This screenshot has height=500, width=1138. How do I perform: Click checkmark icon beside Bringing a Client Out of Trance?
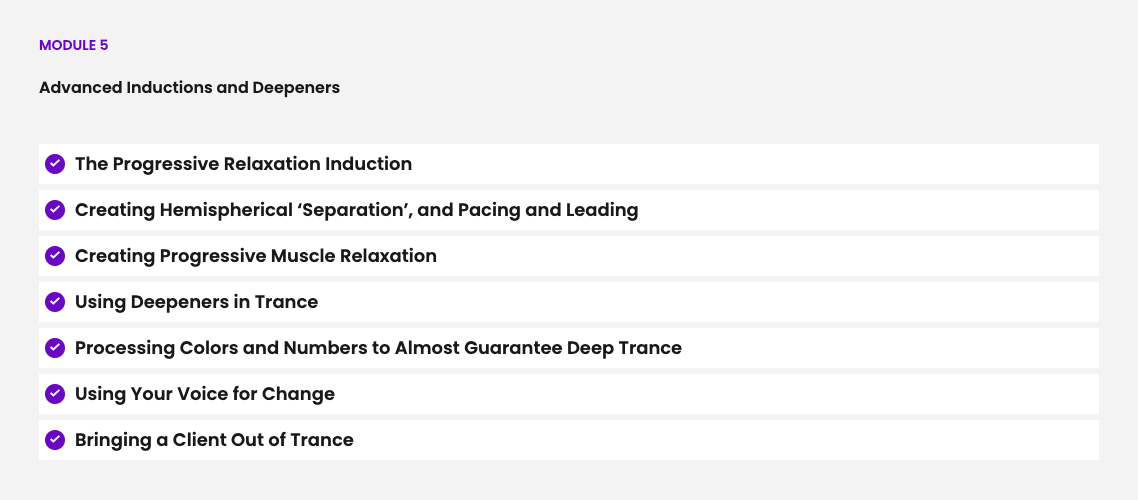tap(55, 440)
